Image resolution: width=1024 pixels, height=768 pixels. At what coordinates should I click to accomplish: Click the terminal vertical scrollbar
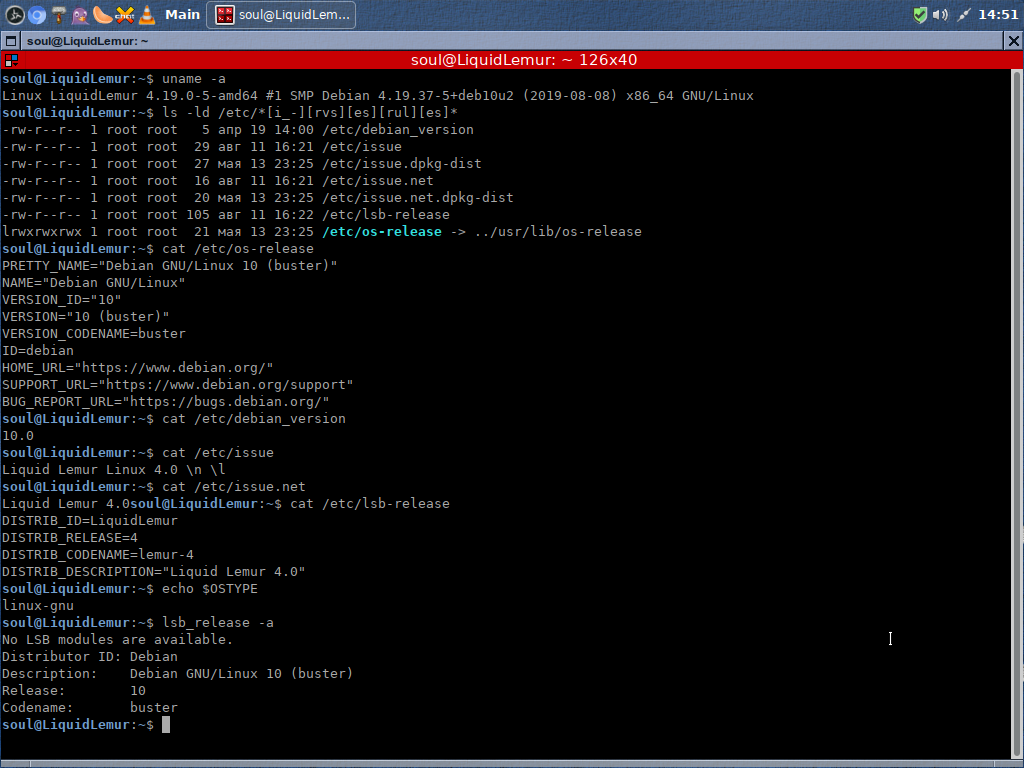point(1017,414)
